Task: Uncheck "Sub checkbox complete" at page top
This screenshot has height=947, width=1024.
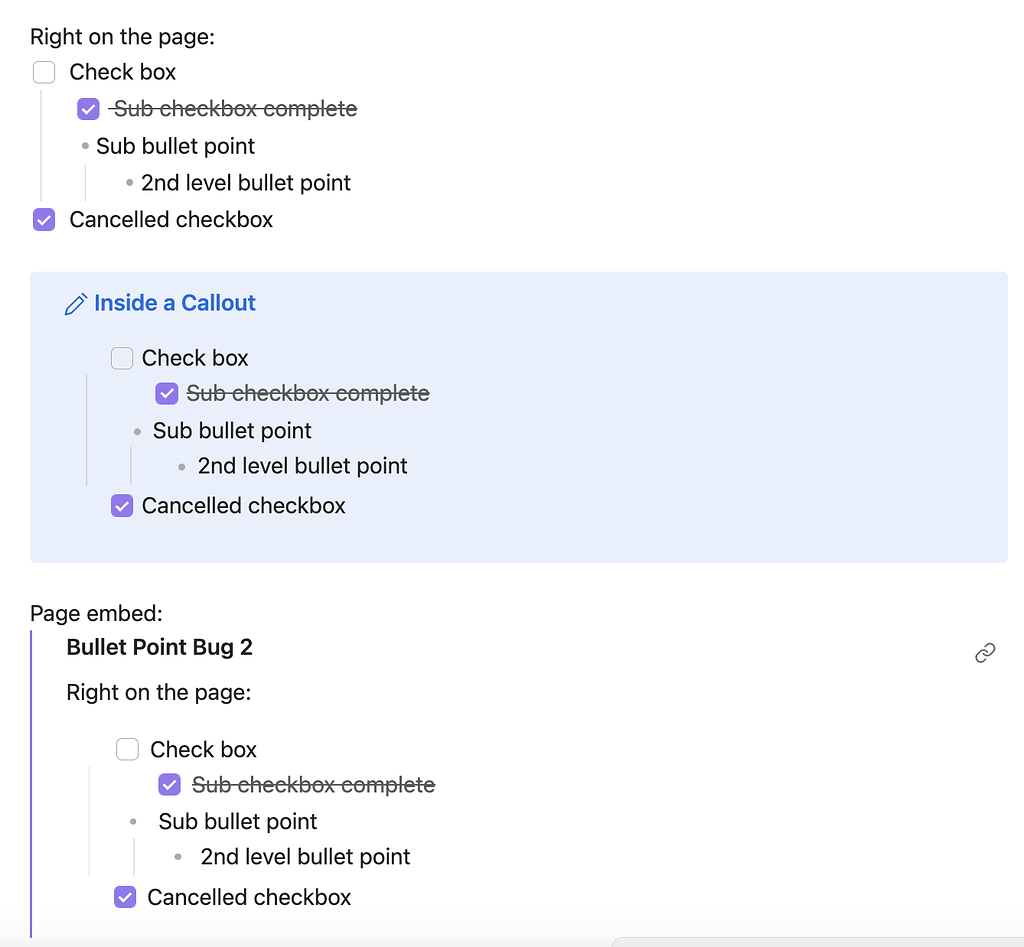Action: (88, 108)
